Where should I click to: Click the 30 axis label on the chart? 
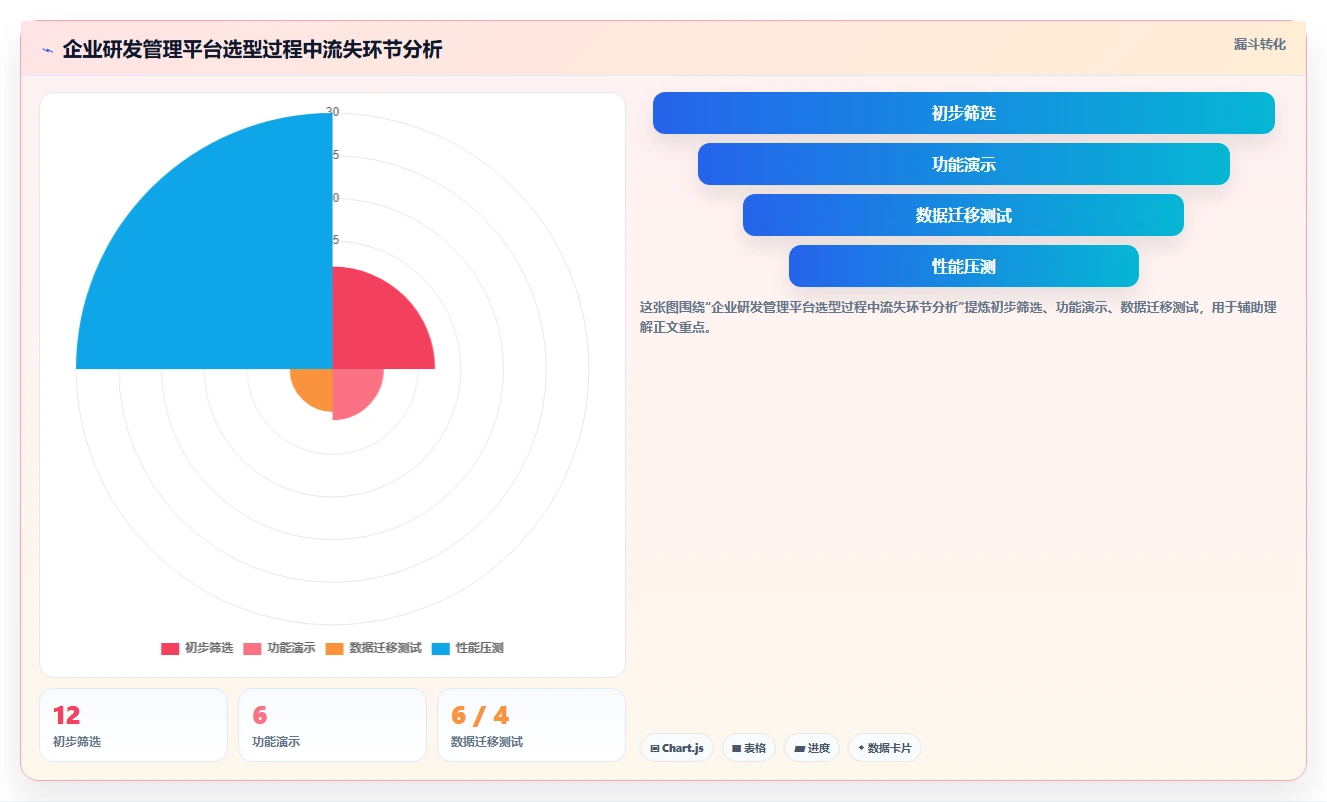point(333,112)
